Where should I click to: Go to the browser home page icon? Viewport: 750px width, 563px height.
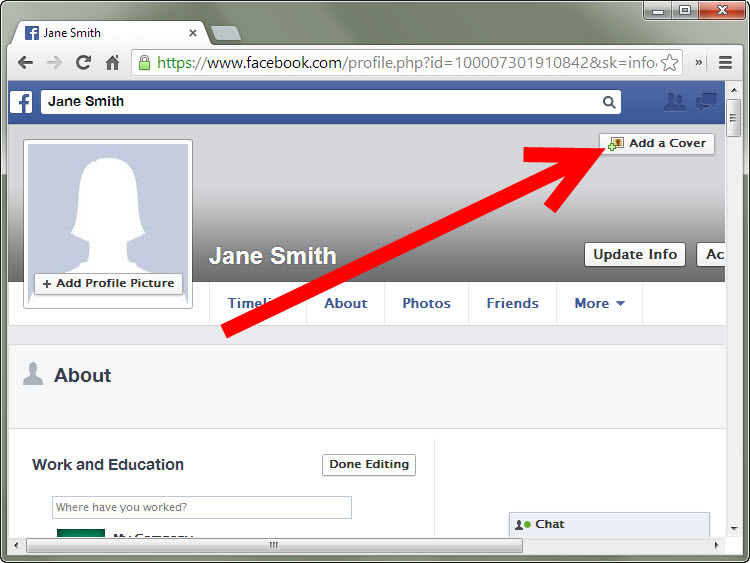[112, 63]
